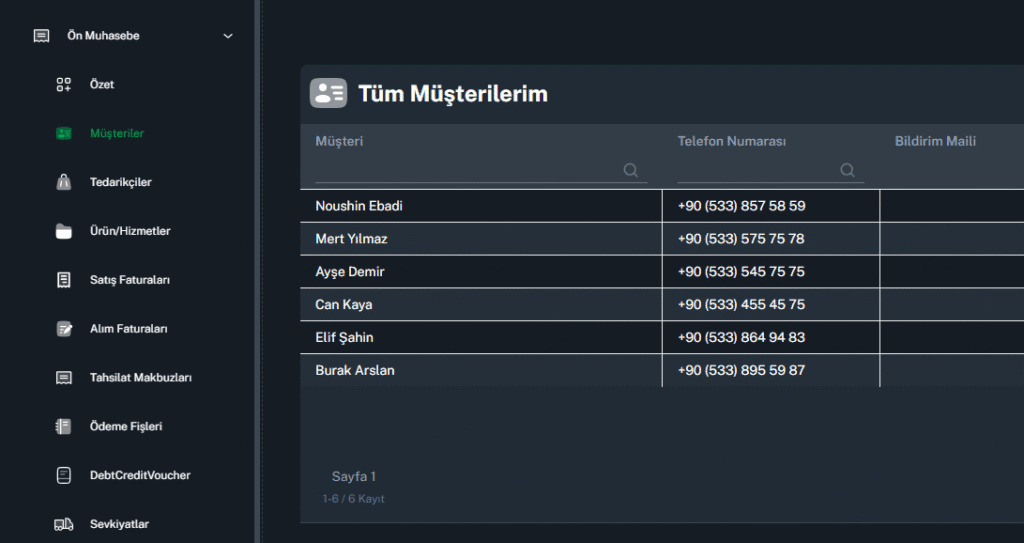Click the Ödeme Fişleri receipt icon
1024x543 pixels.
click(64, 427)
